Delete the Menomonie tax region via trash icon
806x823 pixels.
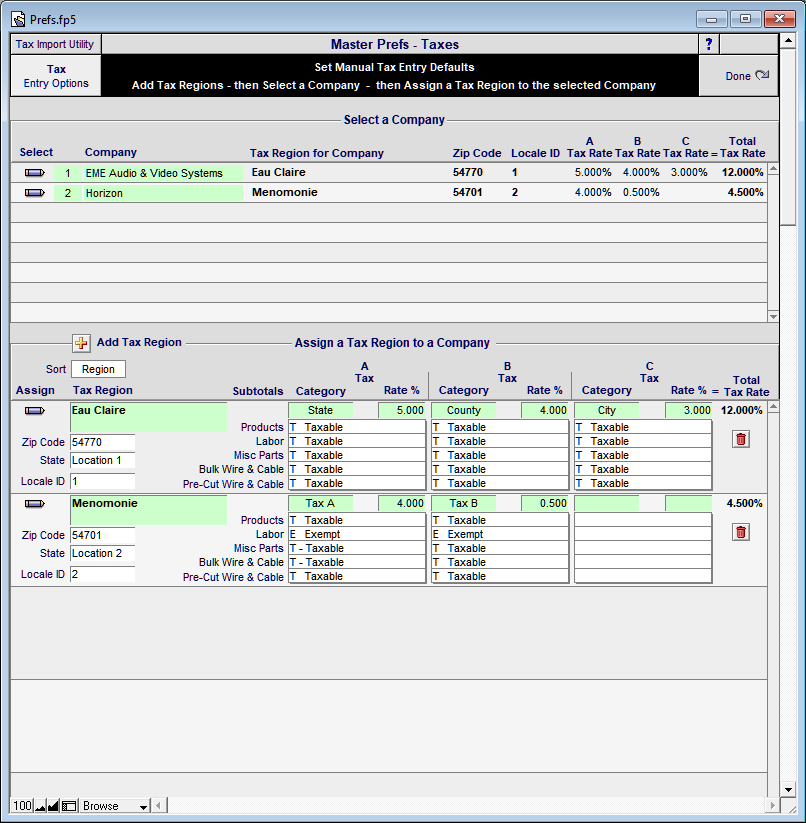click(x=740, y=532)
